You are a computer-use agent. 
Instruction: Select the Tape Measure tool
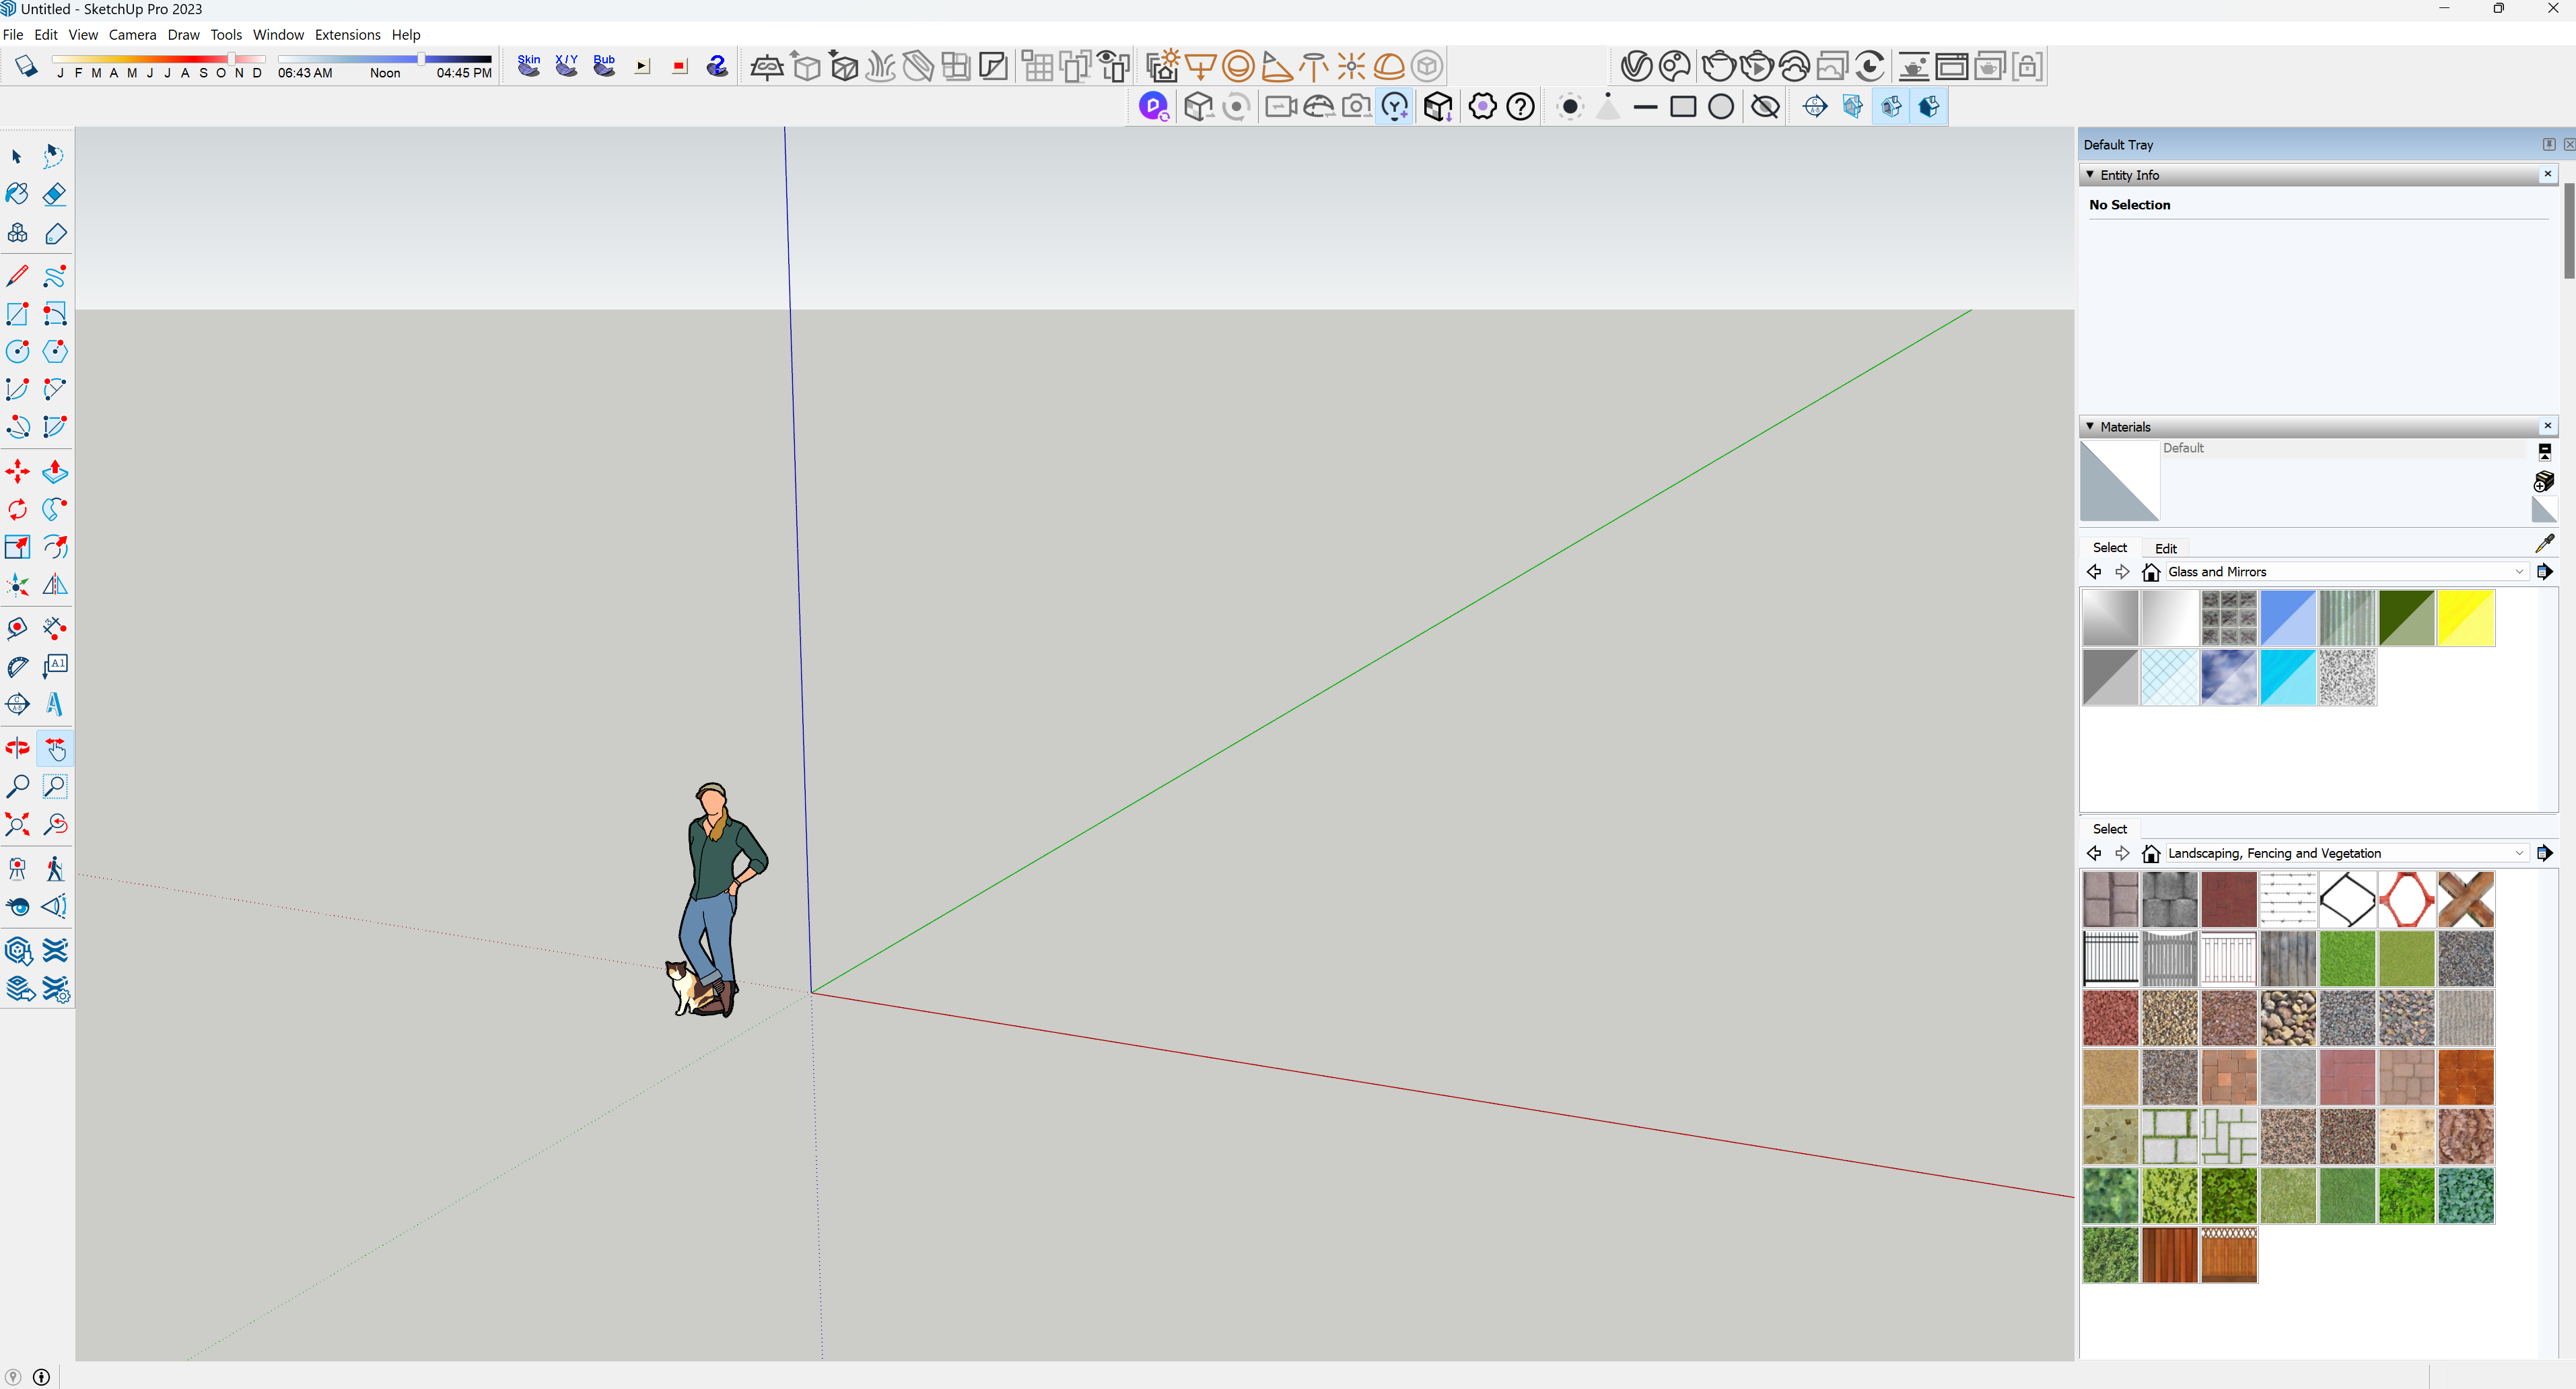pyautogui.click(x=17, y=628)
